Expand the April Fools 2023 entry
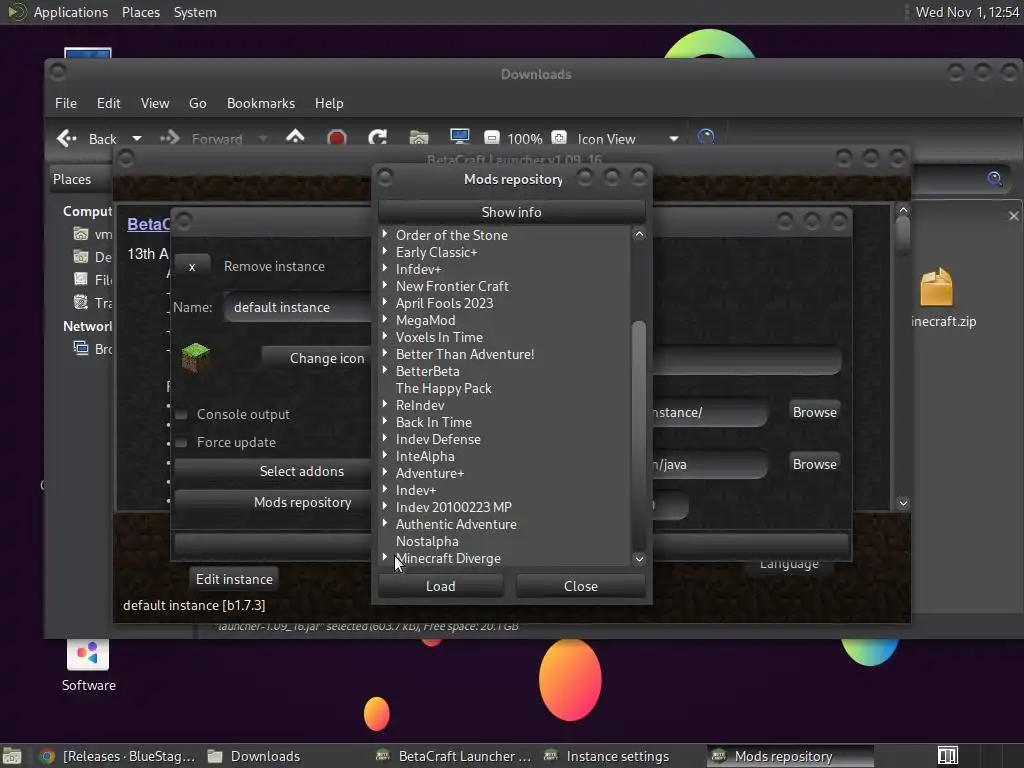 point(385,302)
